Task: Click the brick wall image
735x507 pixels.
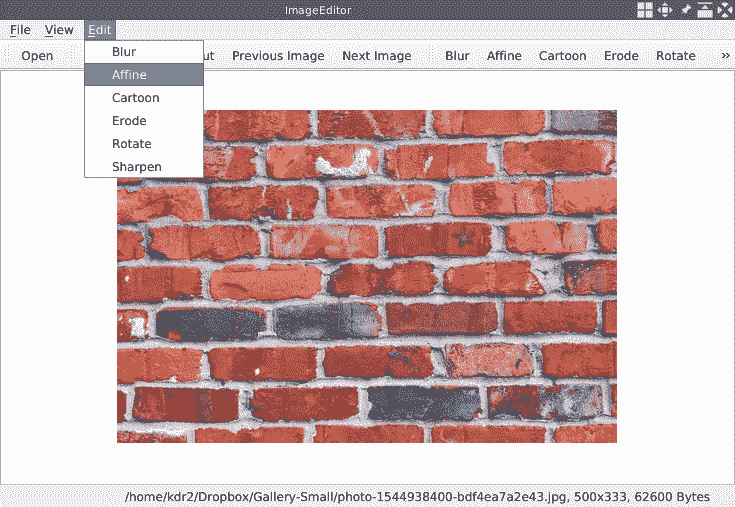Action: [x=366, y=276]
